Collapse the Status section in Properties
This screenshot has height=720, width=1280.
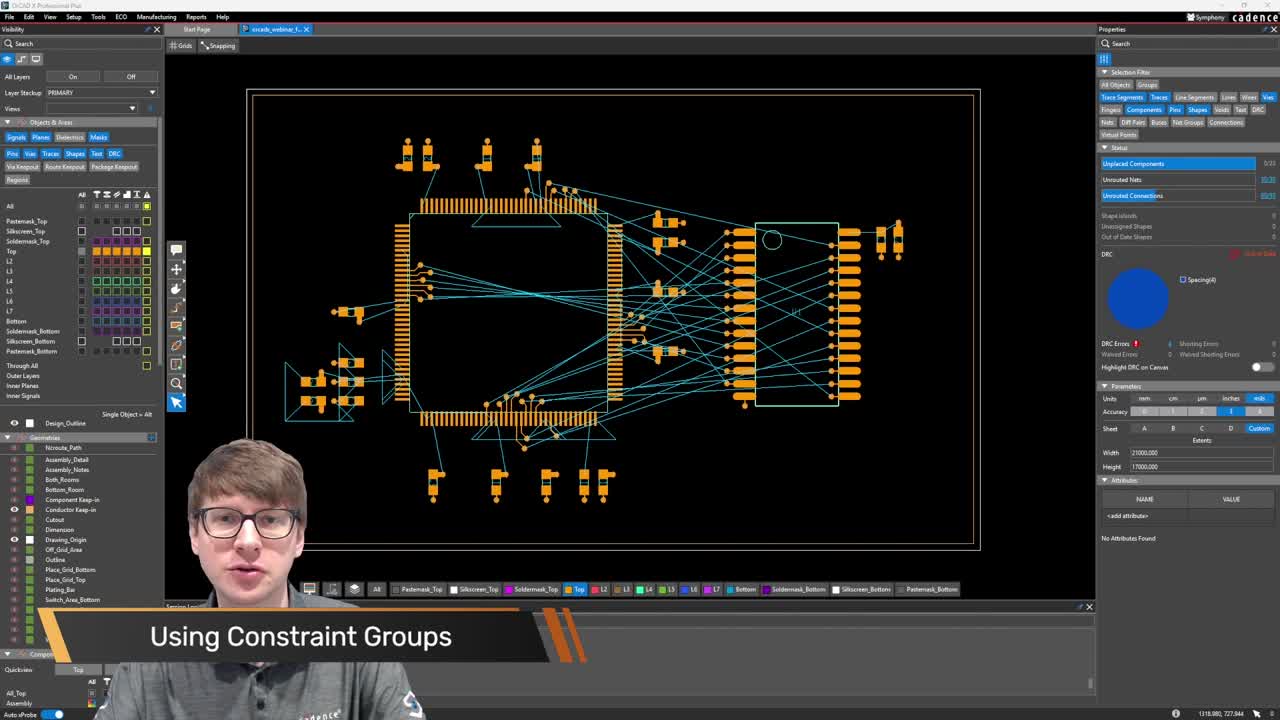(x=1105, y=148)
